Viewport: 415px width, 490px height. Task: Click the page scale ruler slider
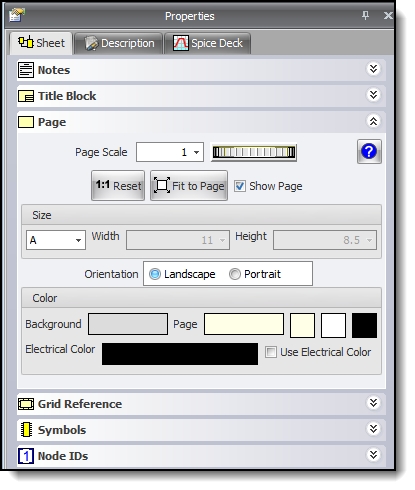254,152
